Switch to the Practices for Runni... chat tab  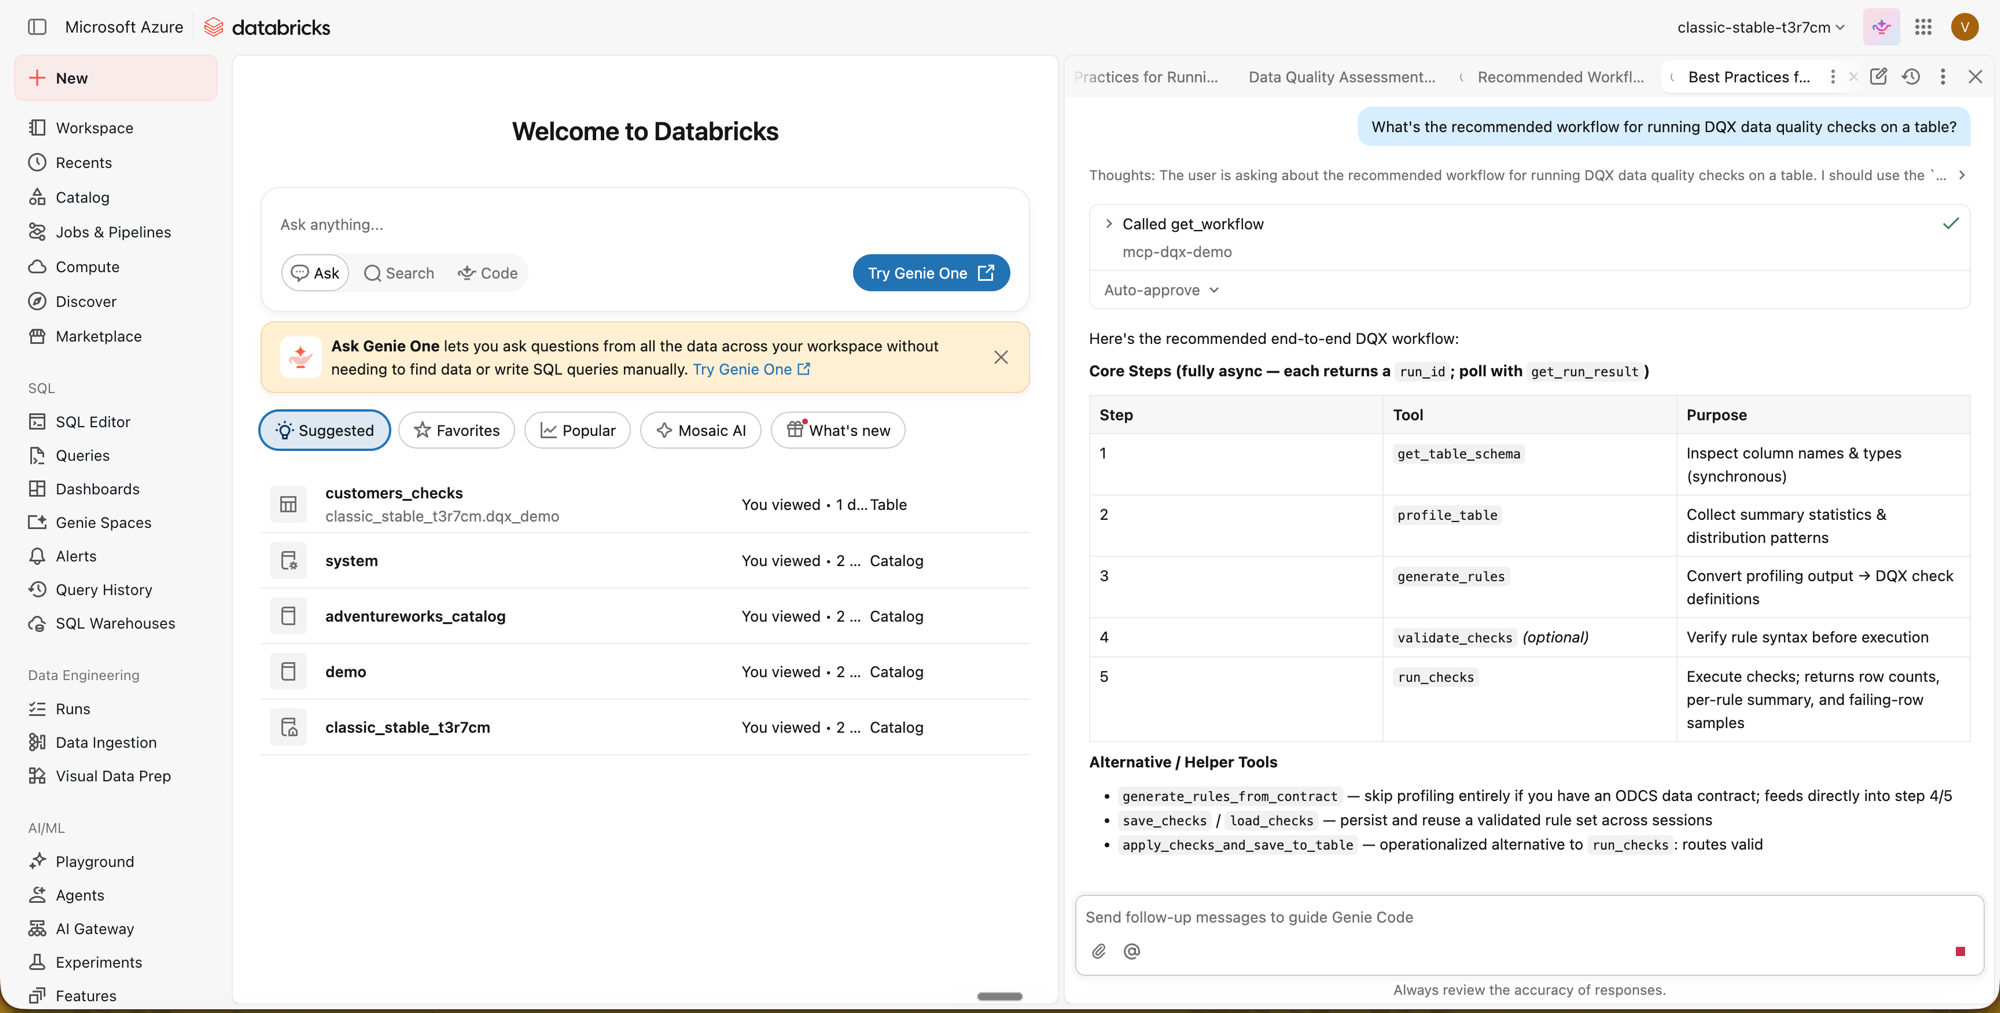click(1146, 77)
